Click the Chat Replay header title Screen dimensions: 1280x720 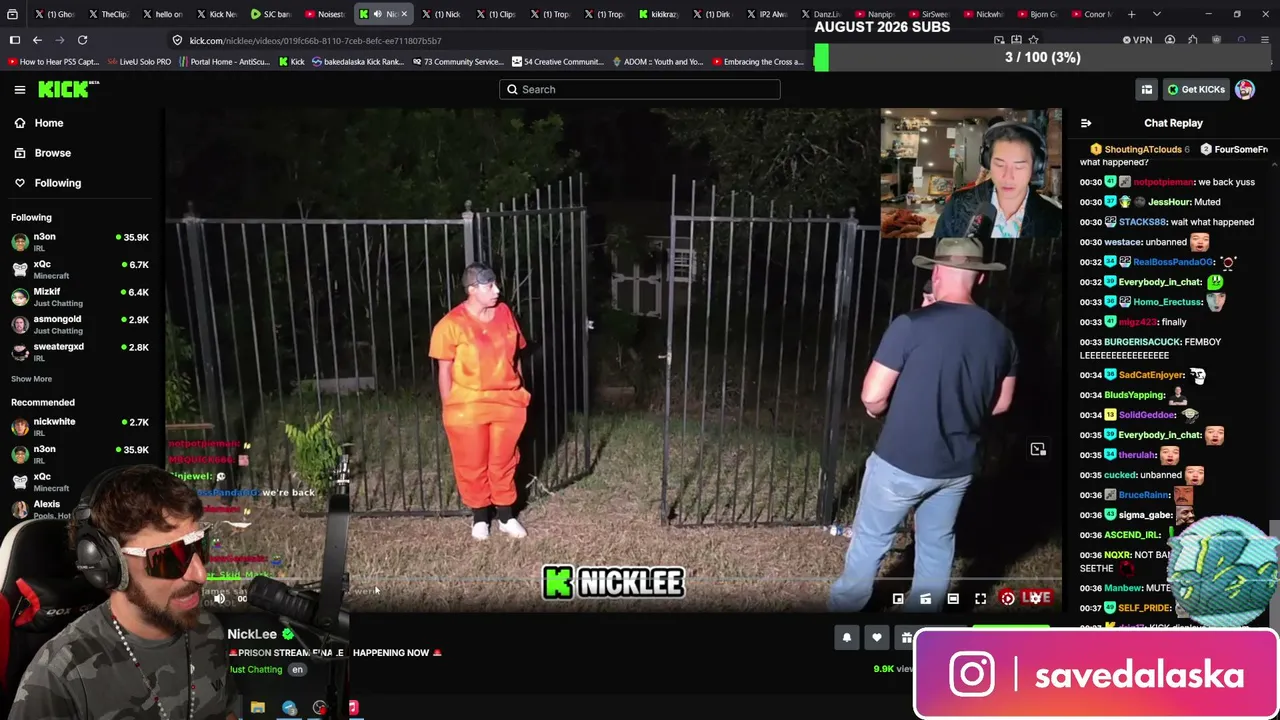(1173, 123)
